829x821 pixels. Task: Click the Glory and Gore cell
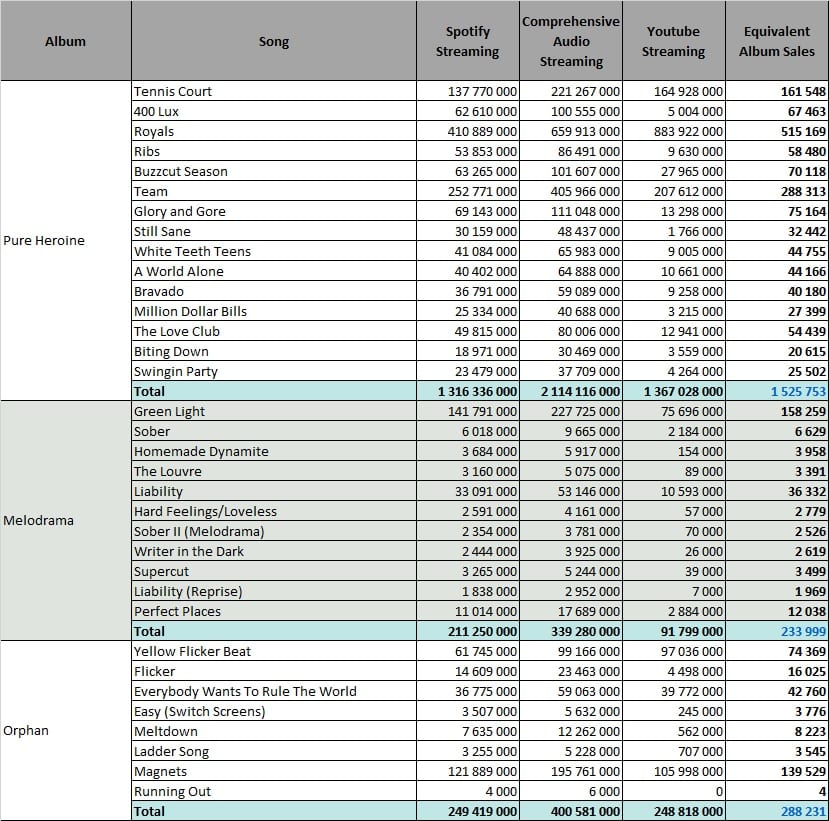pyautogui.click(x=274, y=211)
